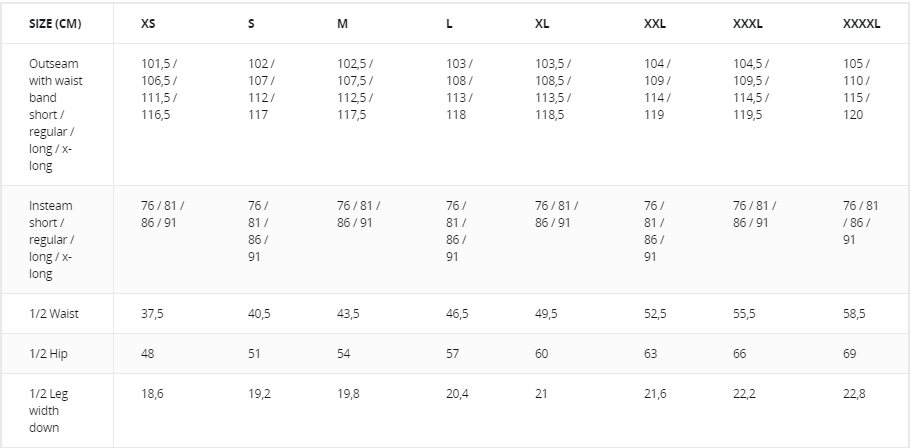Select the 1/2 Hip row label
The image size is (912, 448).
[48, 354]
